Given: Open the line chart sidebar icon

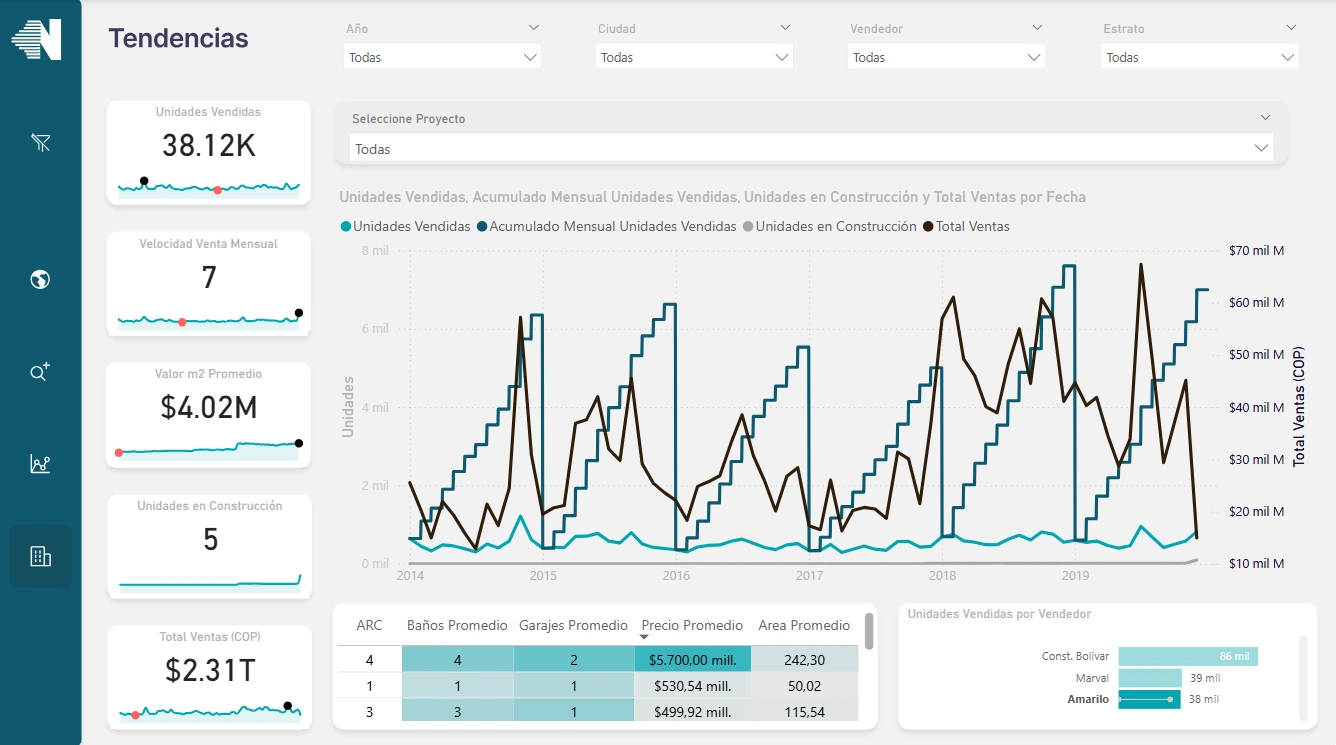Looking at the screenshot, I should click(x=40, y=464).
